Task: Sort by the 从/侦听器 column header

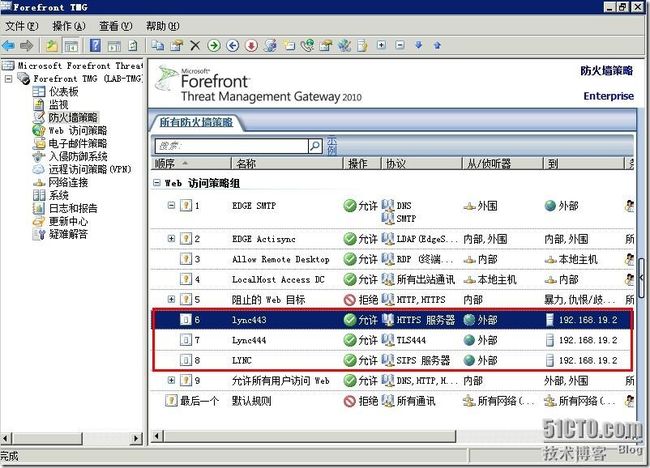Action: pyautogui.click(x=502, y=164)
